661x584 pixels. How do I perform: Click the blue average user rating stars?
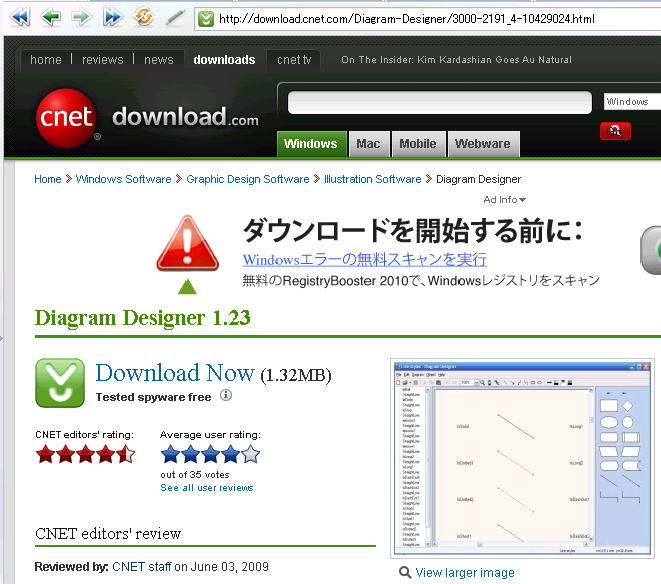coord(210,454)
